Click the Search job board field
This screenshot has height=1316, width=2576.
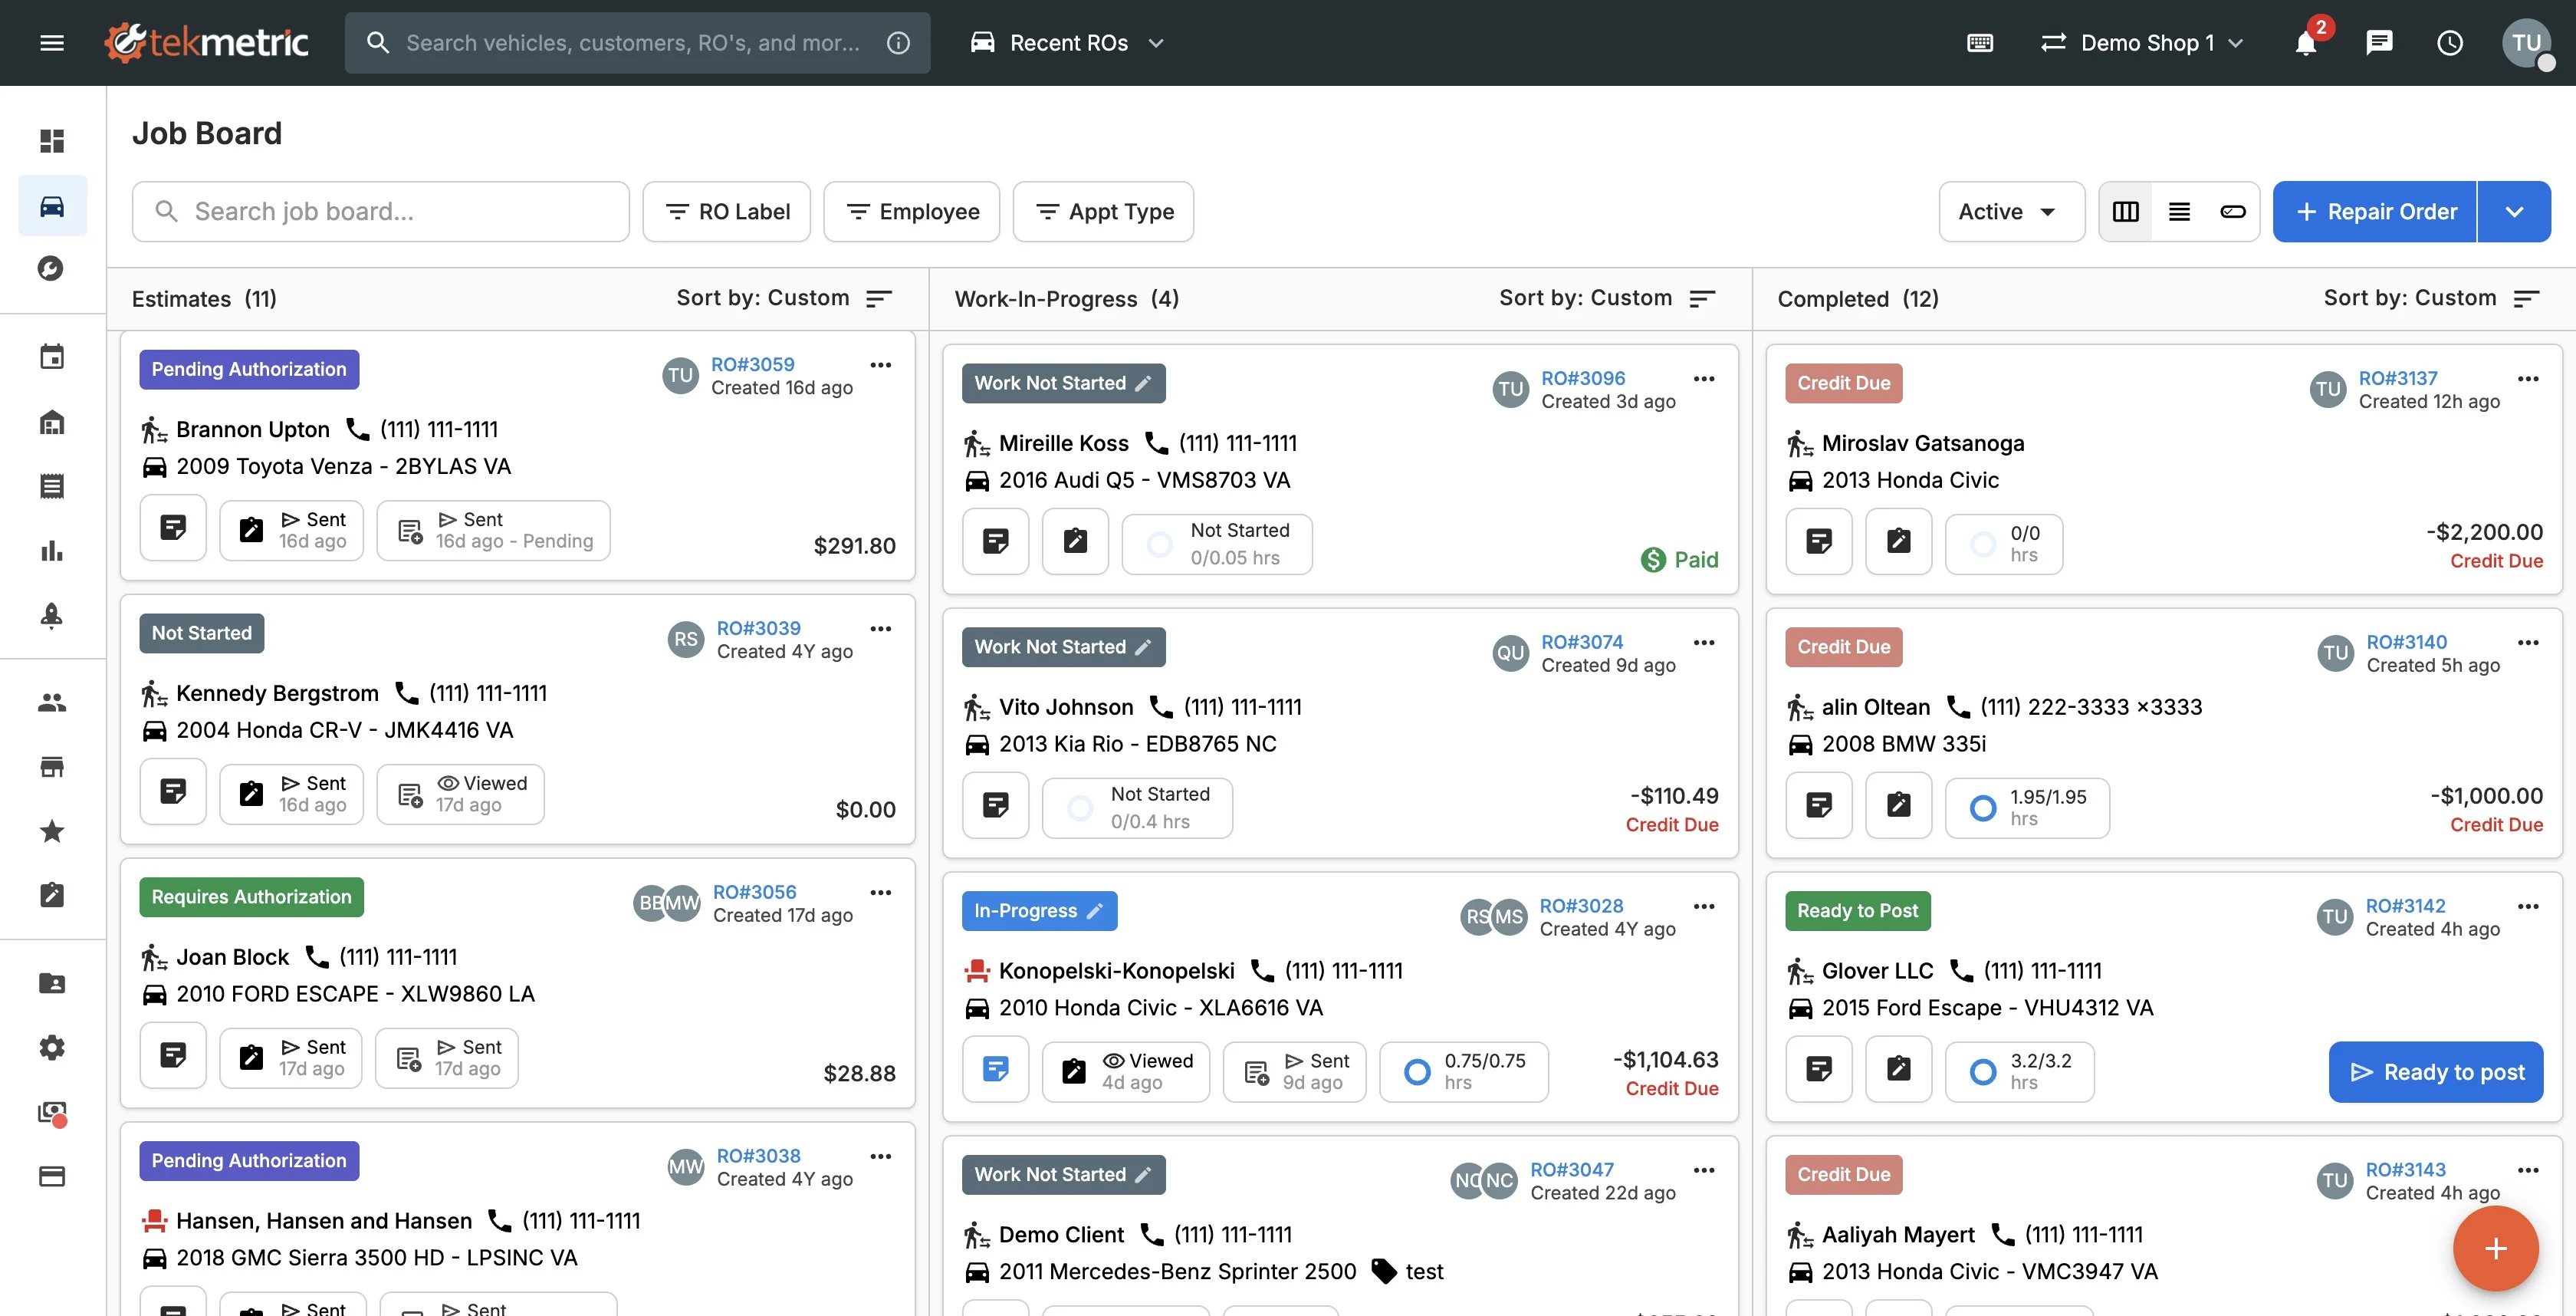(380, 212)
